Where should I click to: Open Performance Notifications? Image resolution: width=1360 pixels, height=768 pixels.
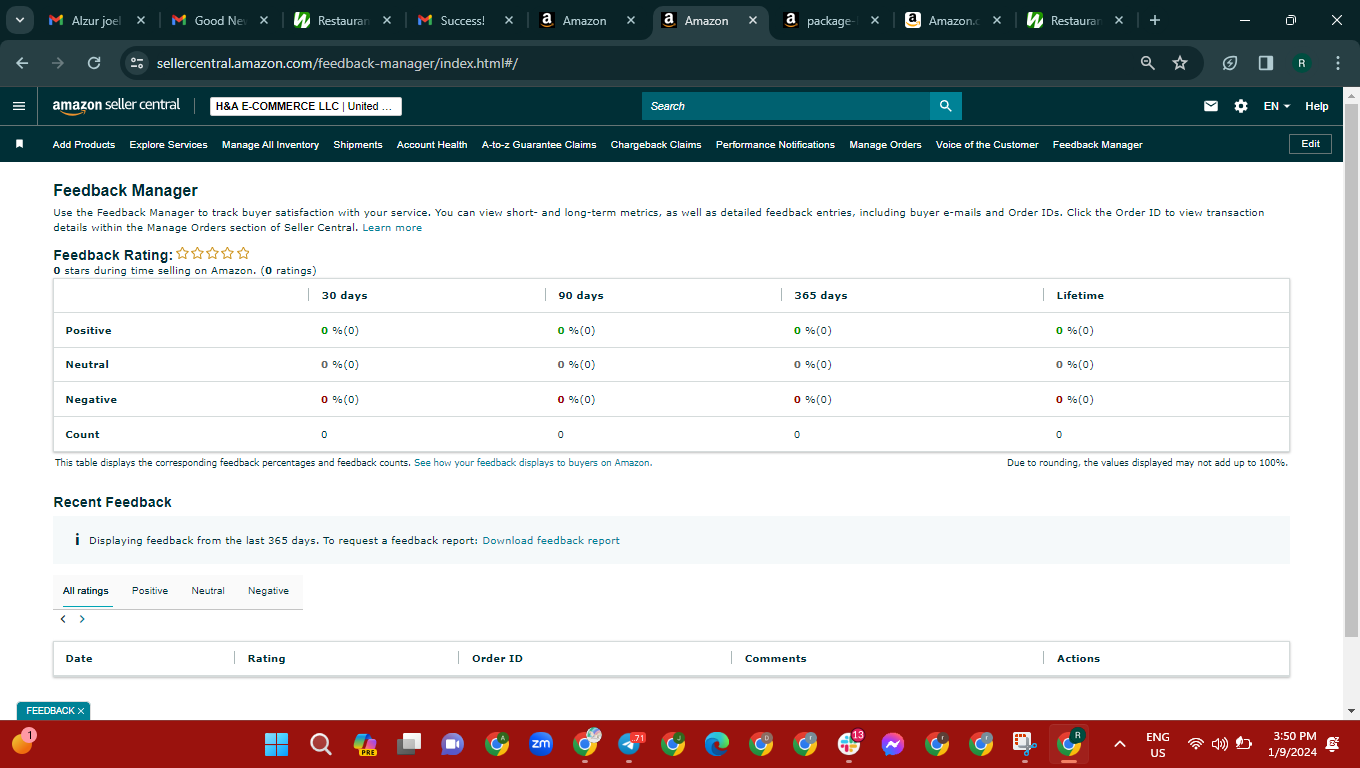(775, 145)
